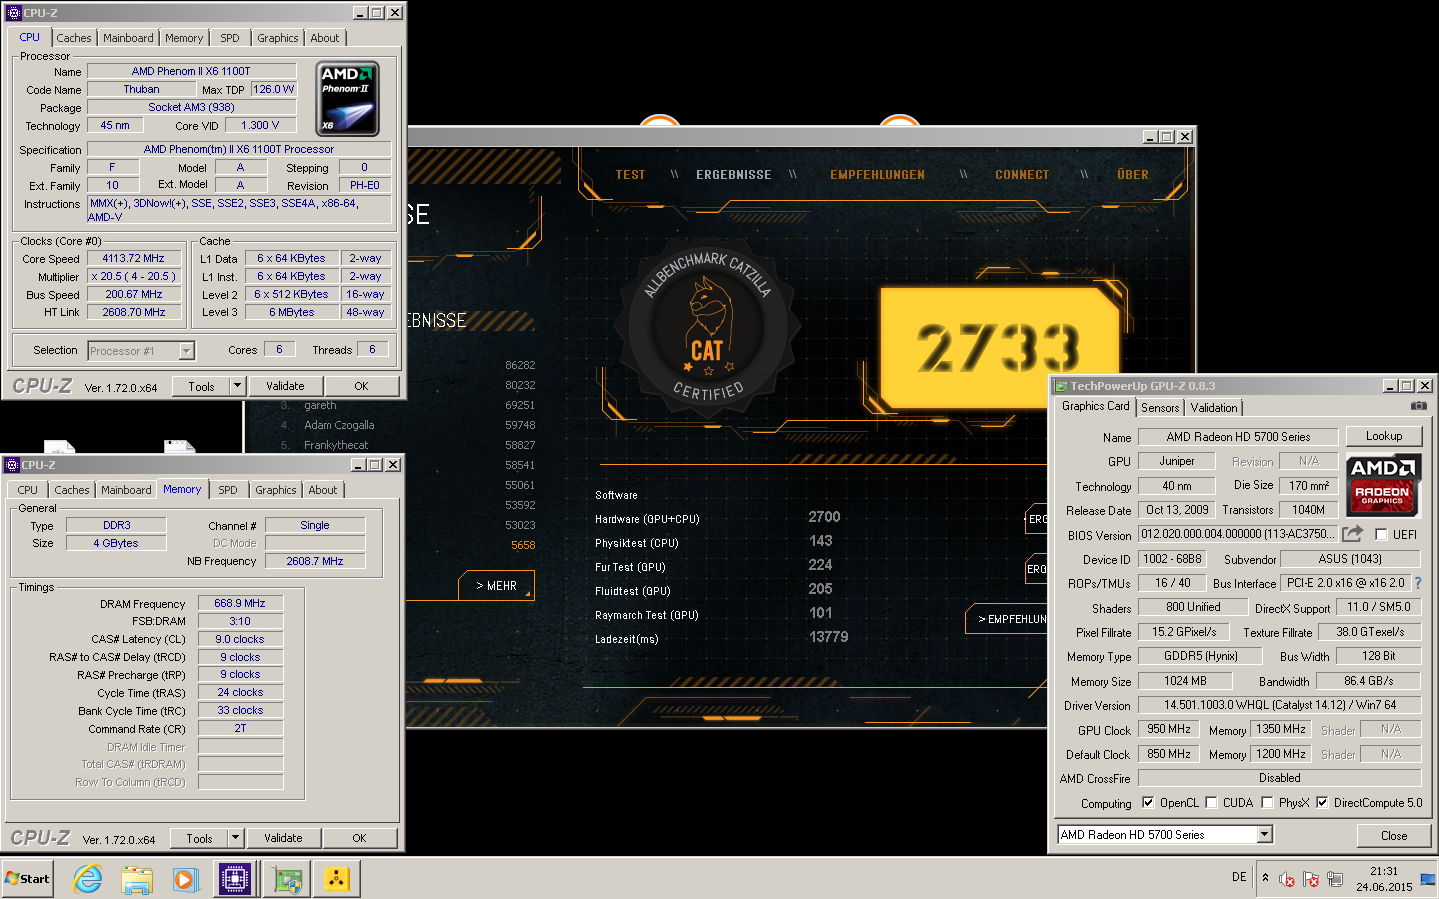Show hidden tray icons arrow
Viewport: 1439px width, 899px height.
1265,878
